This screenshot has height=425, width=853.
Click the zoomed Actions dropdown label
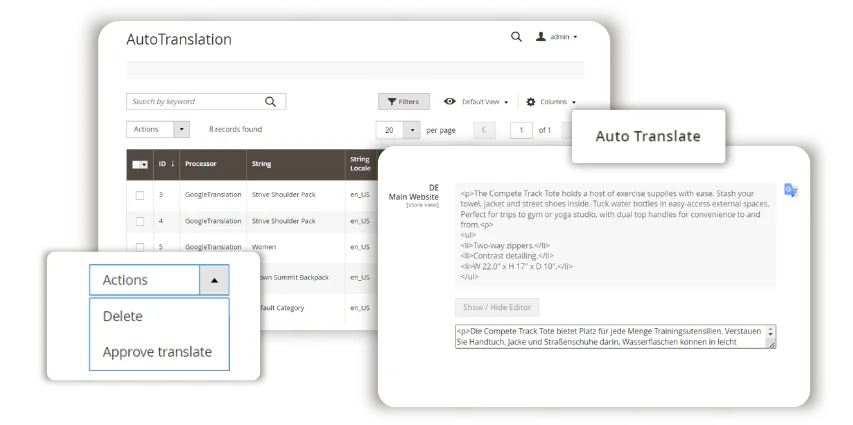point(125,280)
